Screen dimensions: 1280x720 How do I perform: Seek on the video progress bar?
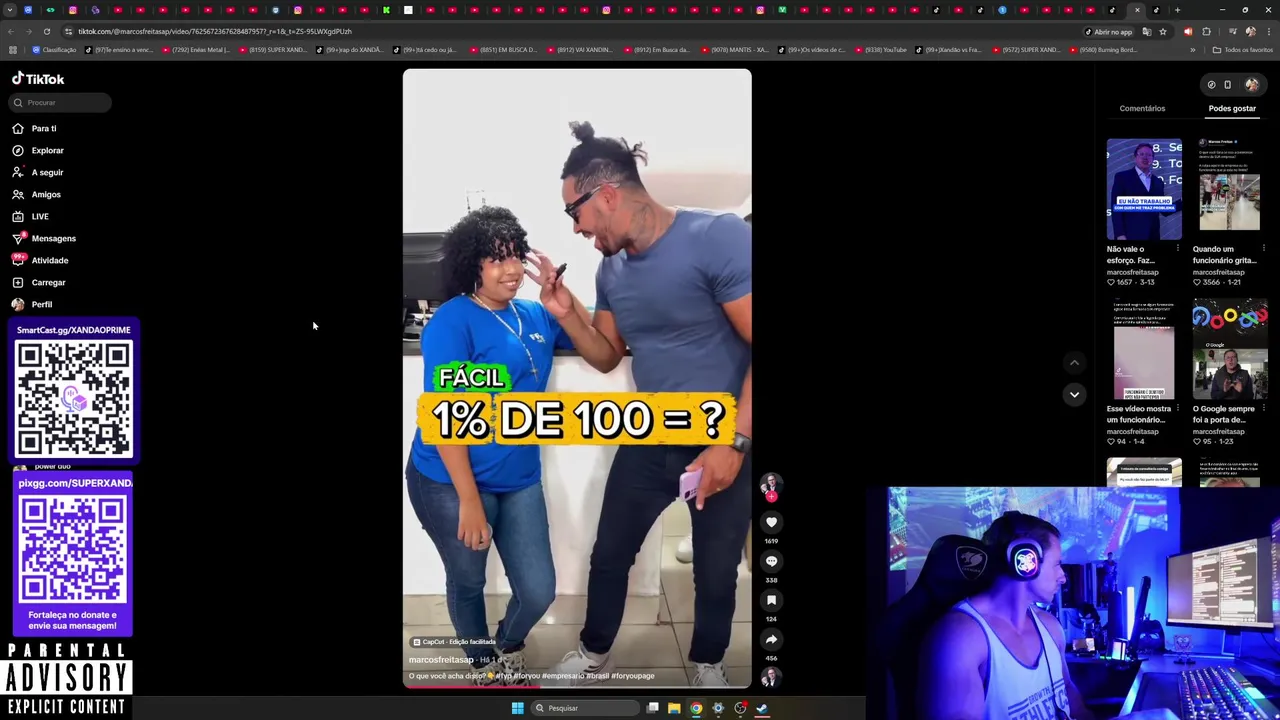pos(577,687)
